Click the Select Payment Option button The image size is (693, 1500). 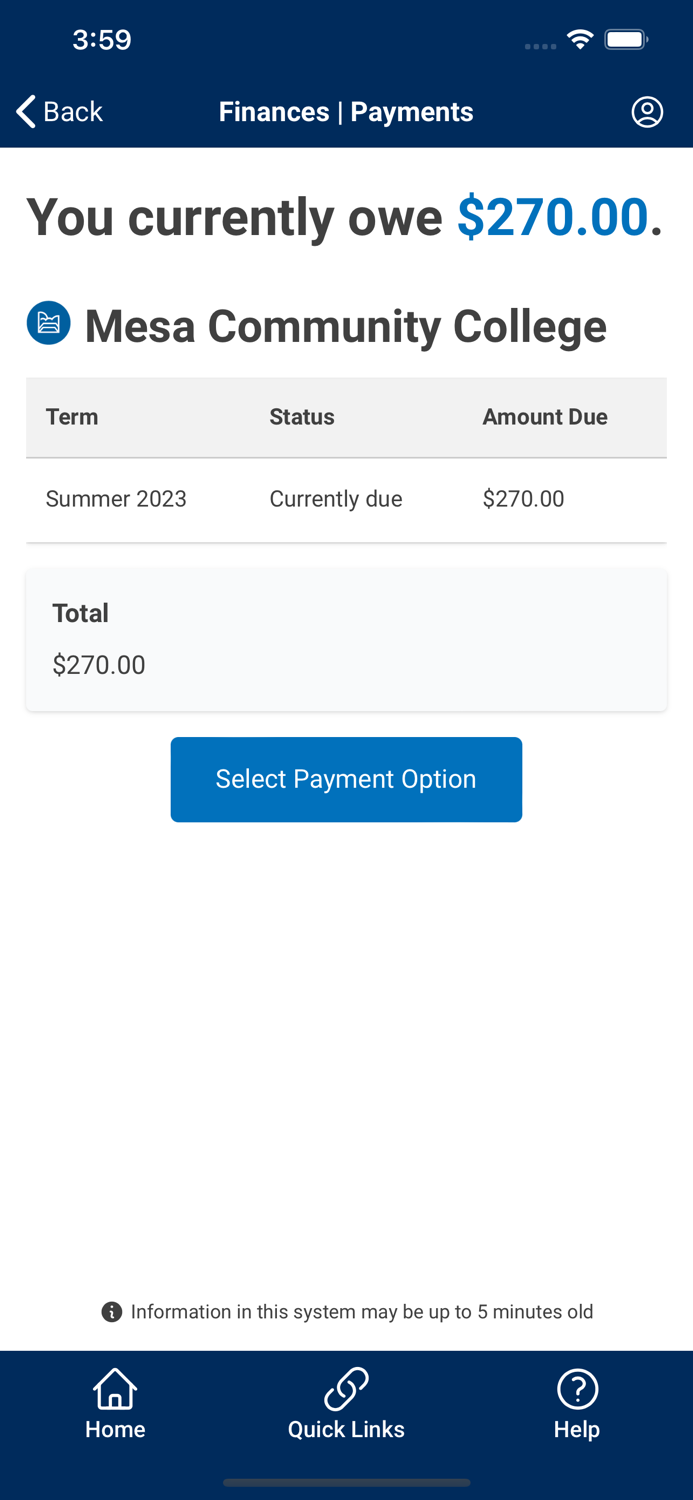click(346, 779)
